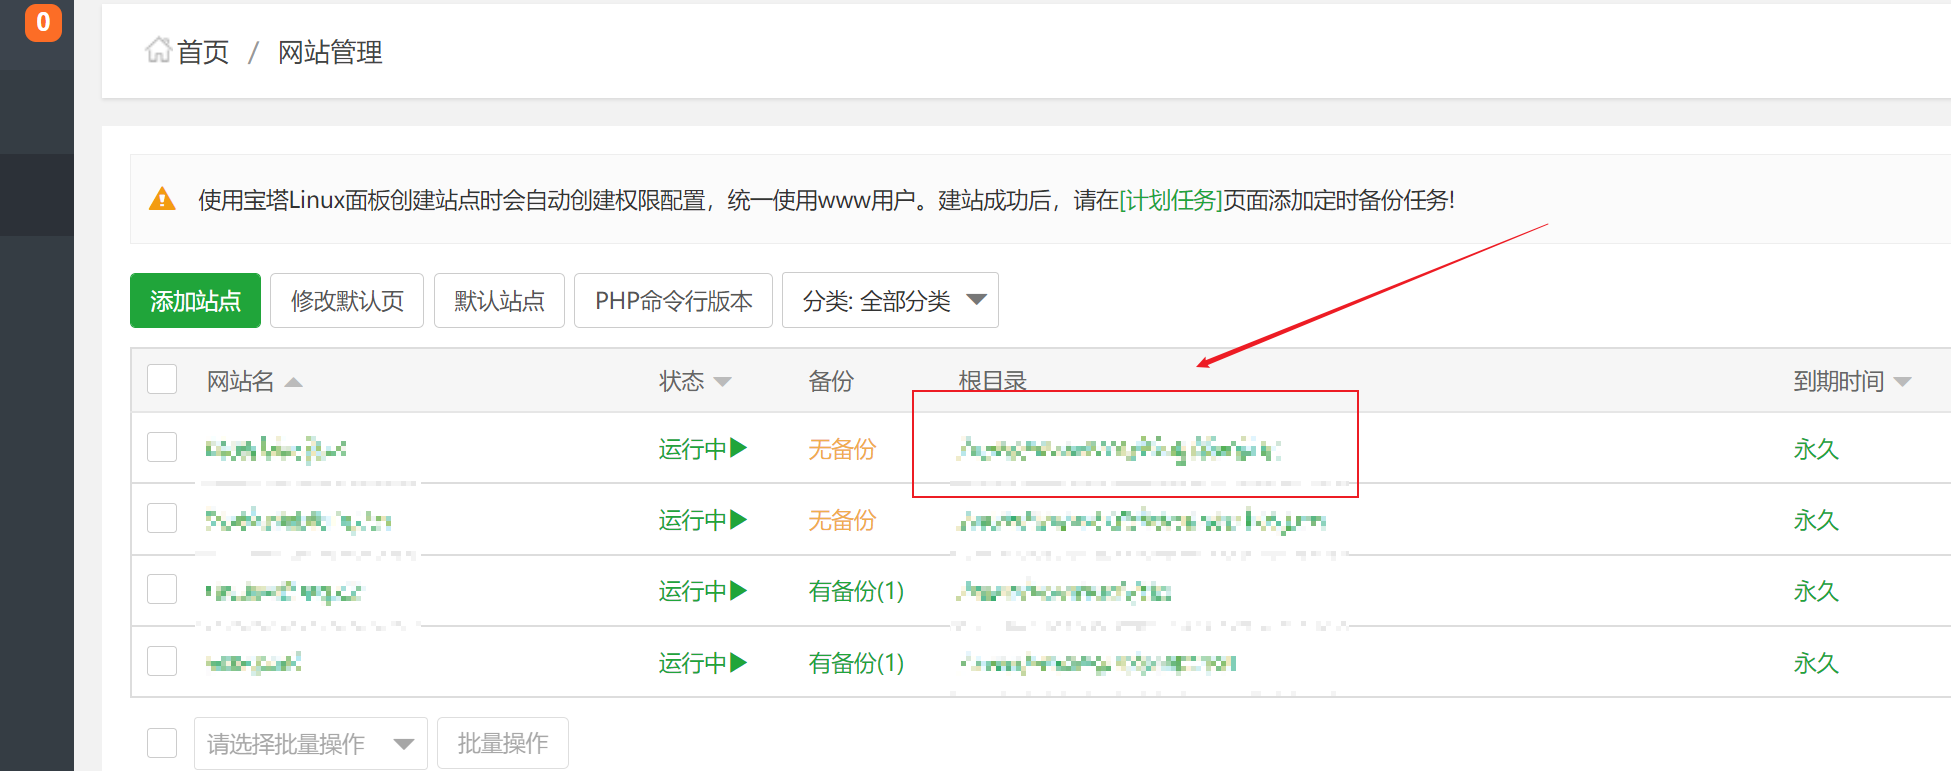Screen dimensions: 1951x771
Task: Open the 状态 column filter arrow
Action: [x=723, y=382]
